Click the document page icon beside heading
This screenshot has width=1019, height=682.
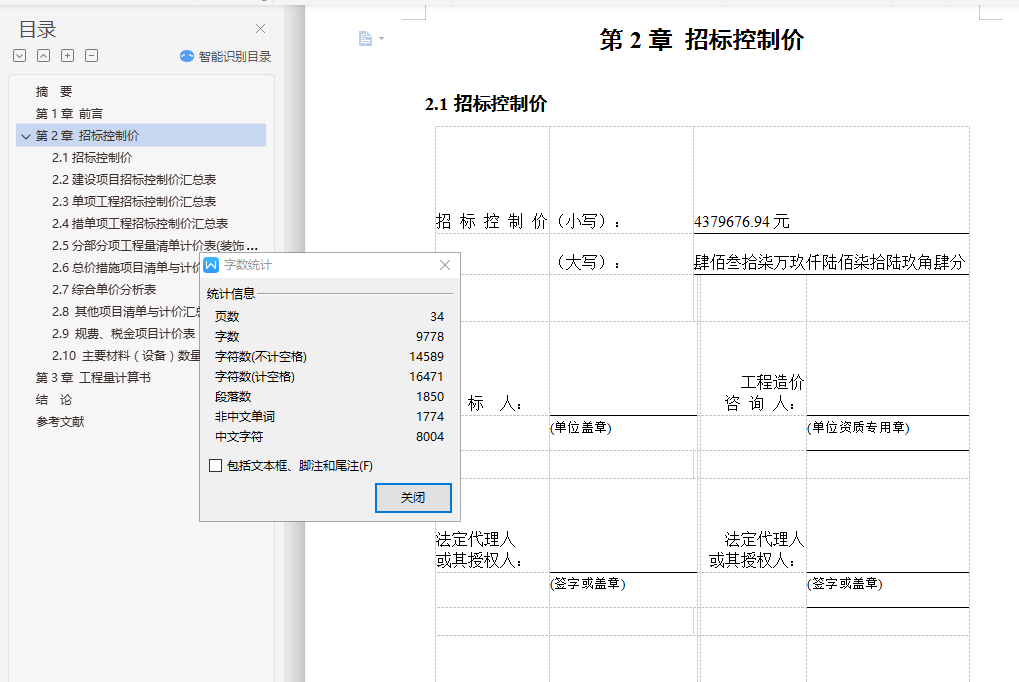[365, 39]
